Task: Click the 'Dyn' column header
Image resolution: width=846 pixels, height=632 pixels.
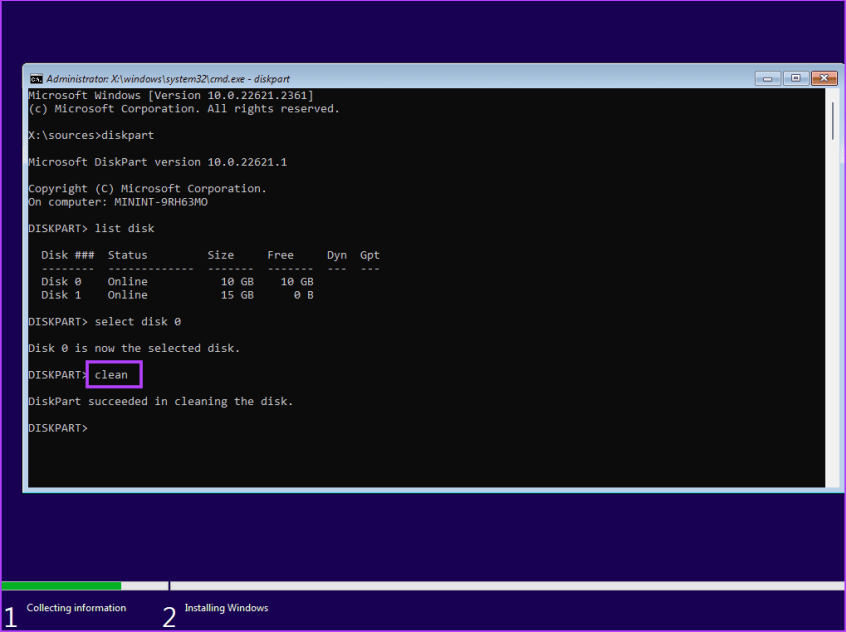Action: tap(337, 255)
